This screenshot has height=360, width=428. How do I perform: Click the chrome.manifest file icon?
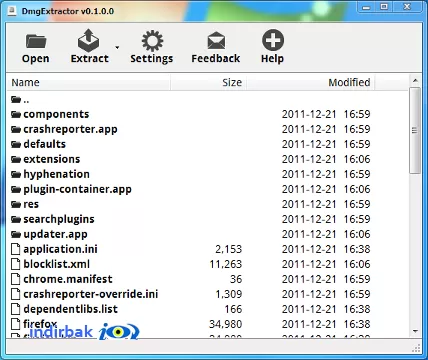[16, 279]
